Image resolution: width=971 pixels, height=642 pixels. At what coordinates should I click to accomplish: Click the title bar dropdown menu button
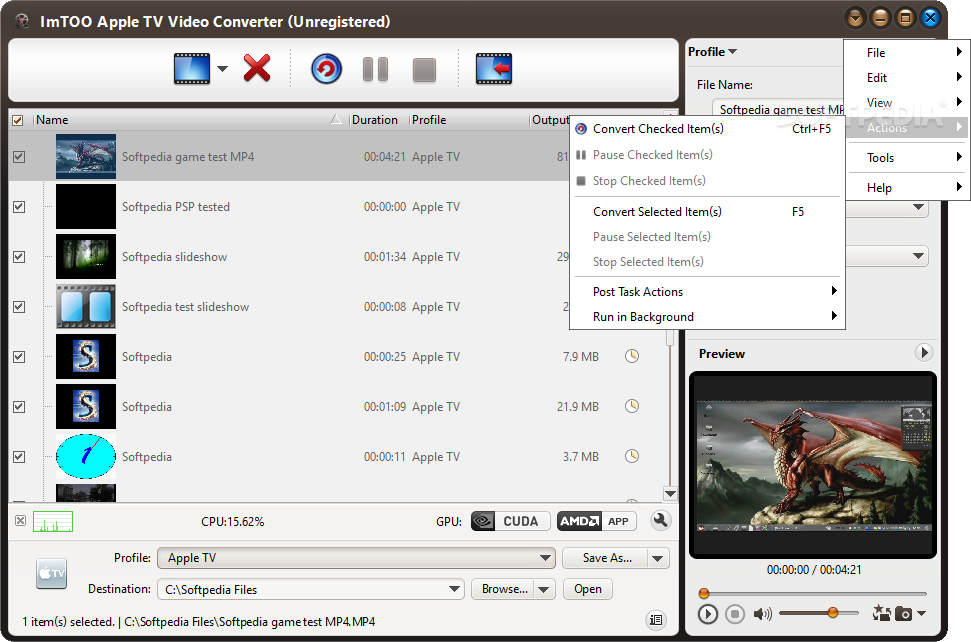(856, 18)
